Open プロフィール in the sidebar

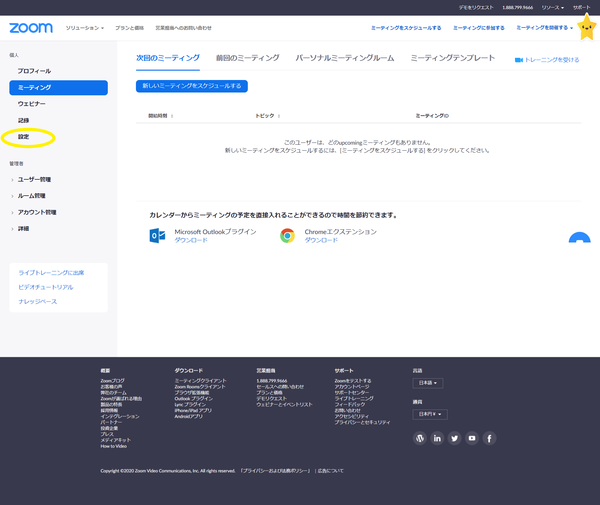pyautogui.click(x=34, y=71)
